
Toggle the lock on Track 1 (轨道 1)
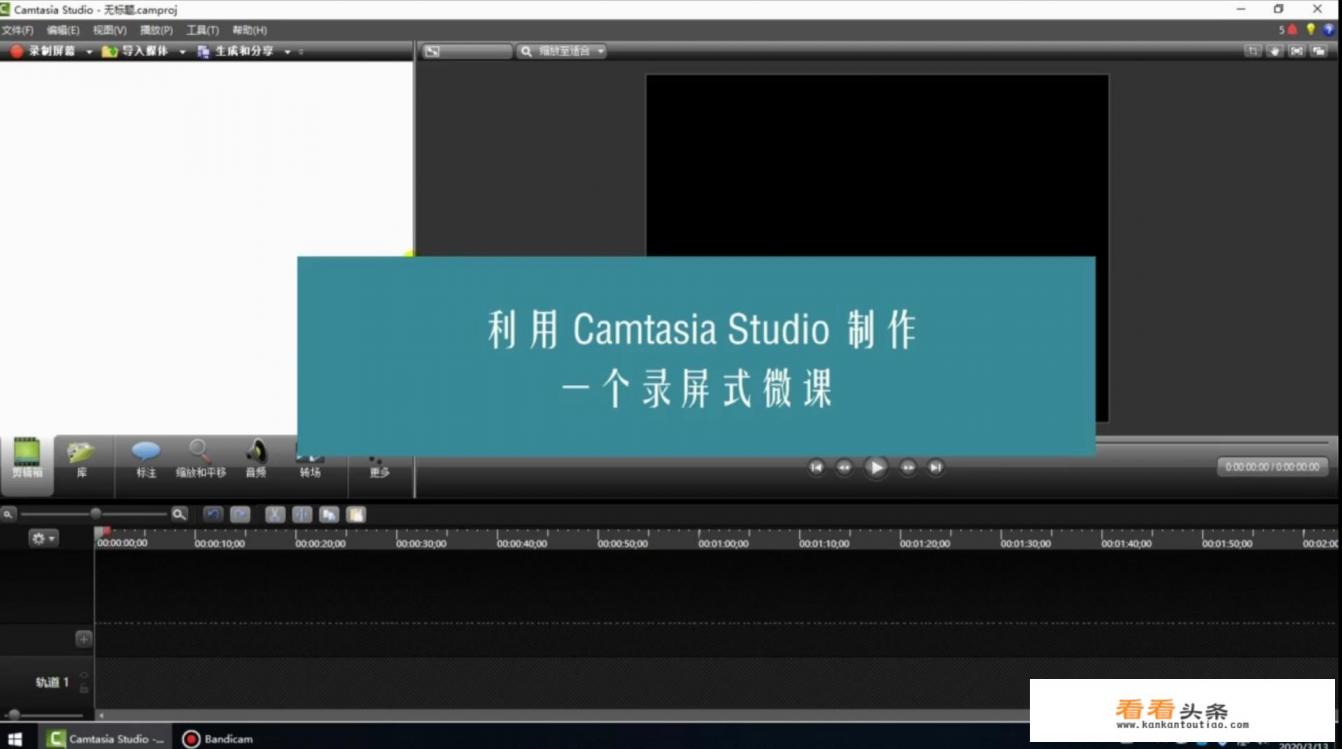point(84,689)
